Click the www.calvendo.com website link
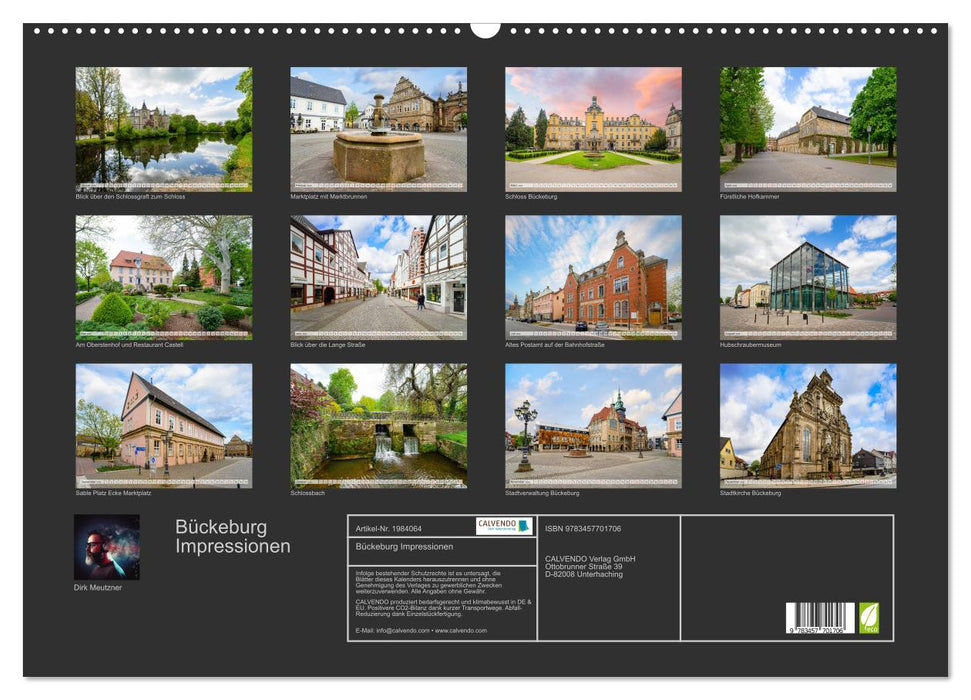The width and height of the screenshot is (971, 700). 461,631
